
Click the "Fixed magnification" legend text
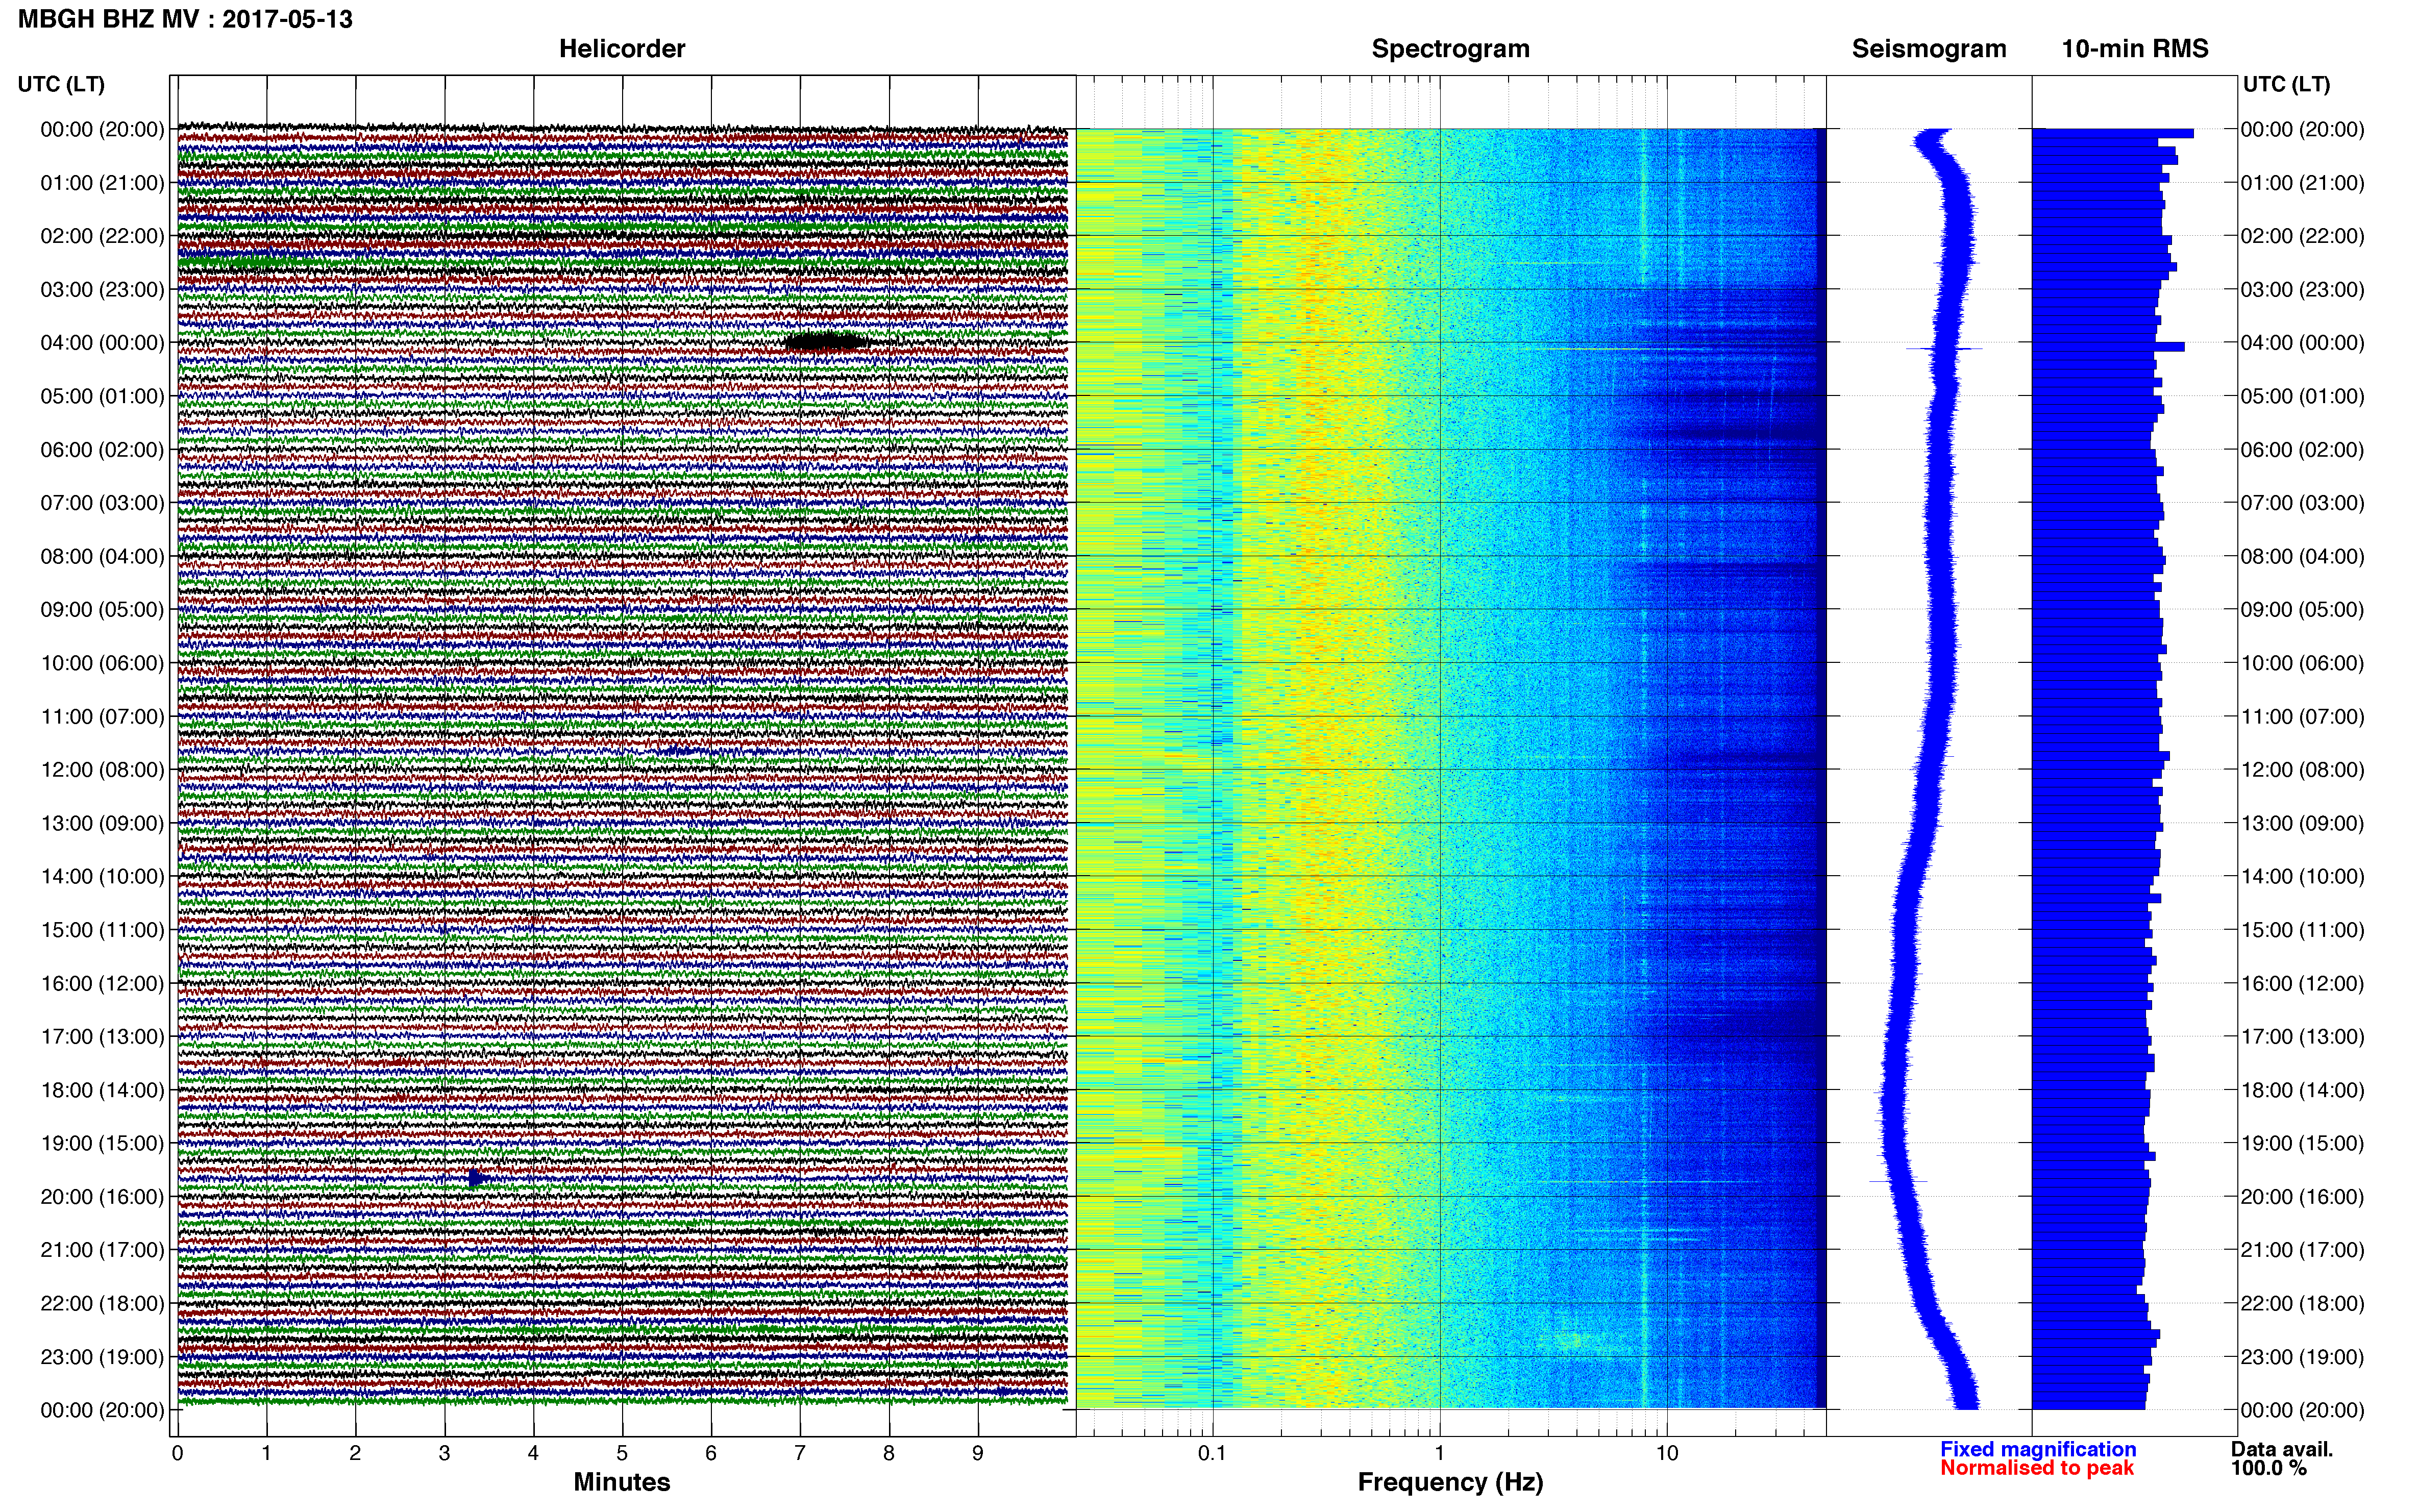click(x=2038, y=1449)
